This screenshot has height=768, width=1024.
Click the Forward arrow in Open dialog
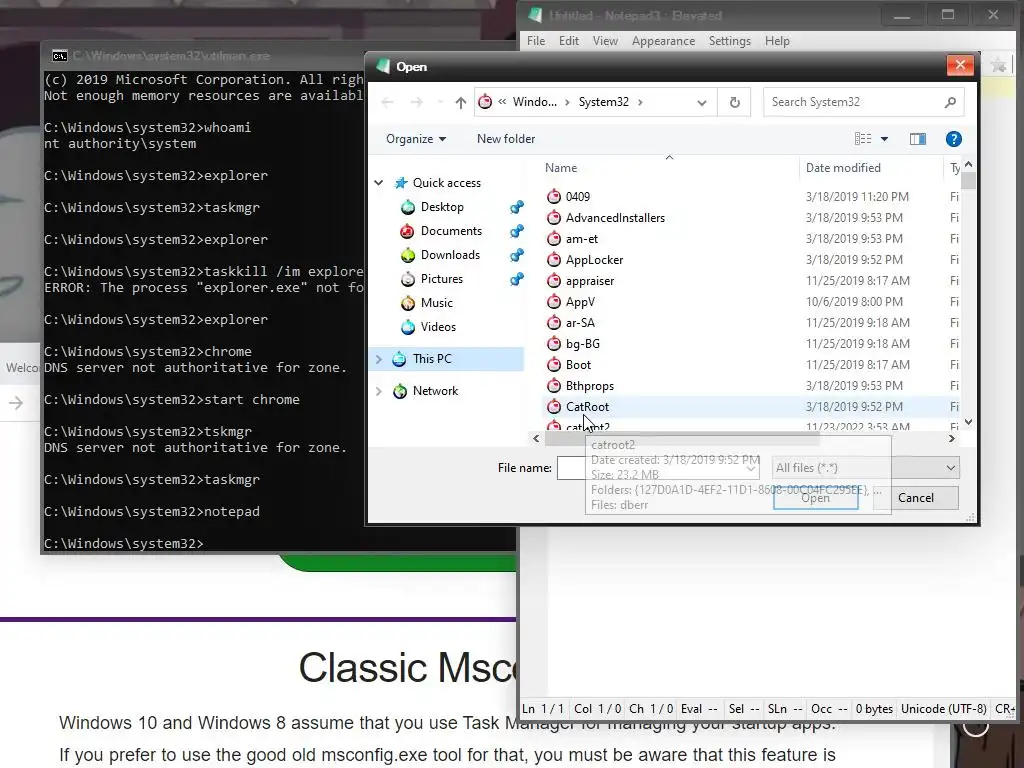click(x=417, y=103)
